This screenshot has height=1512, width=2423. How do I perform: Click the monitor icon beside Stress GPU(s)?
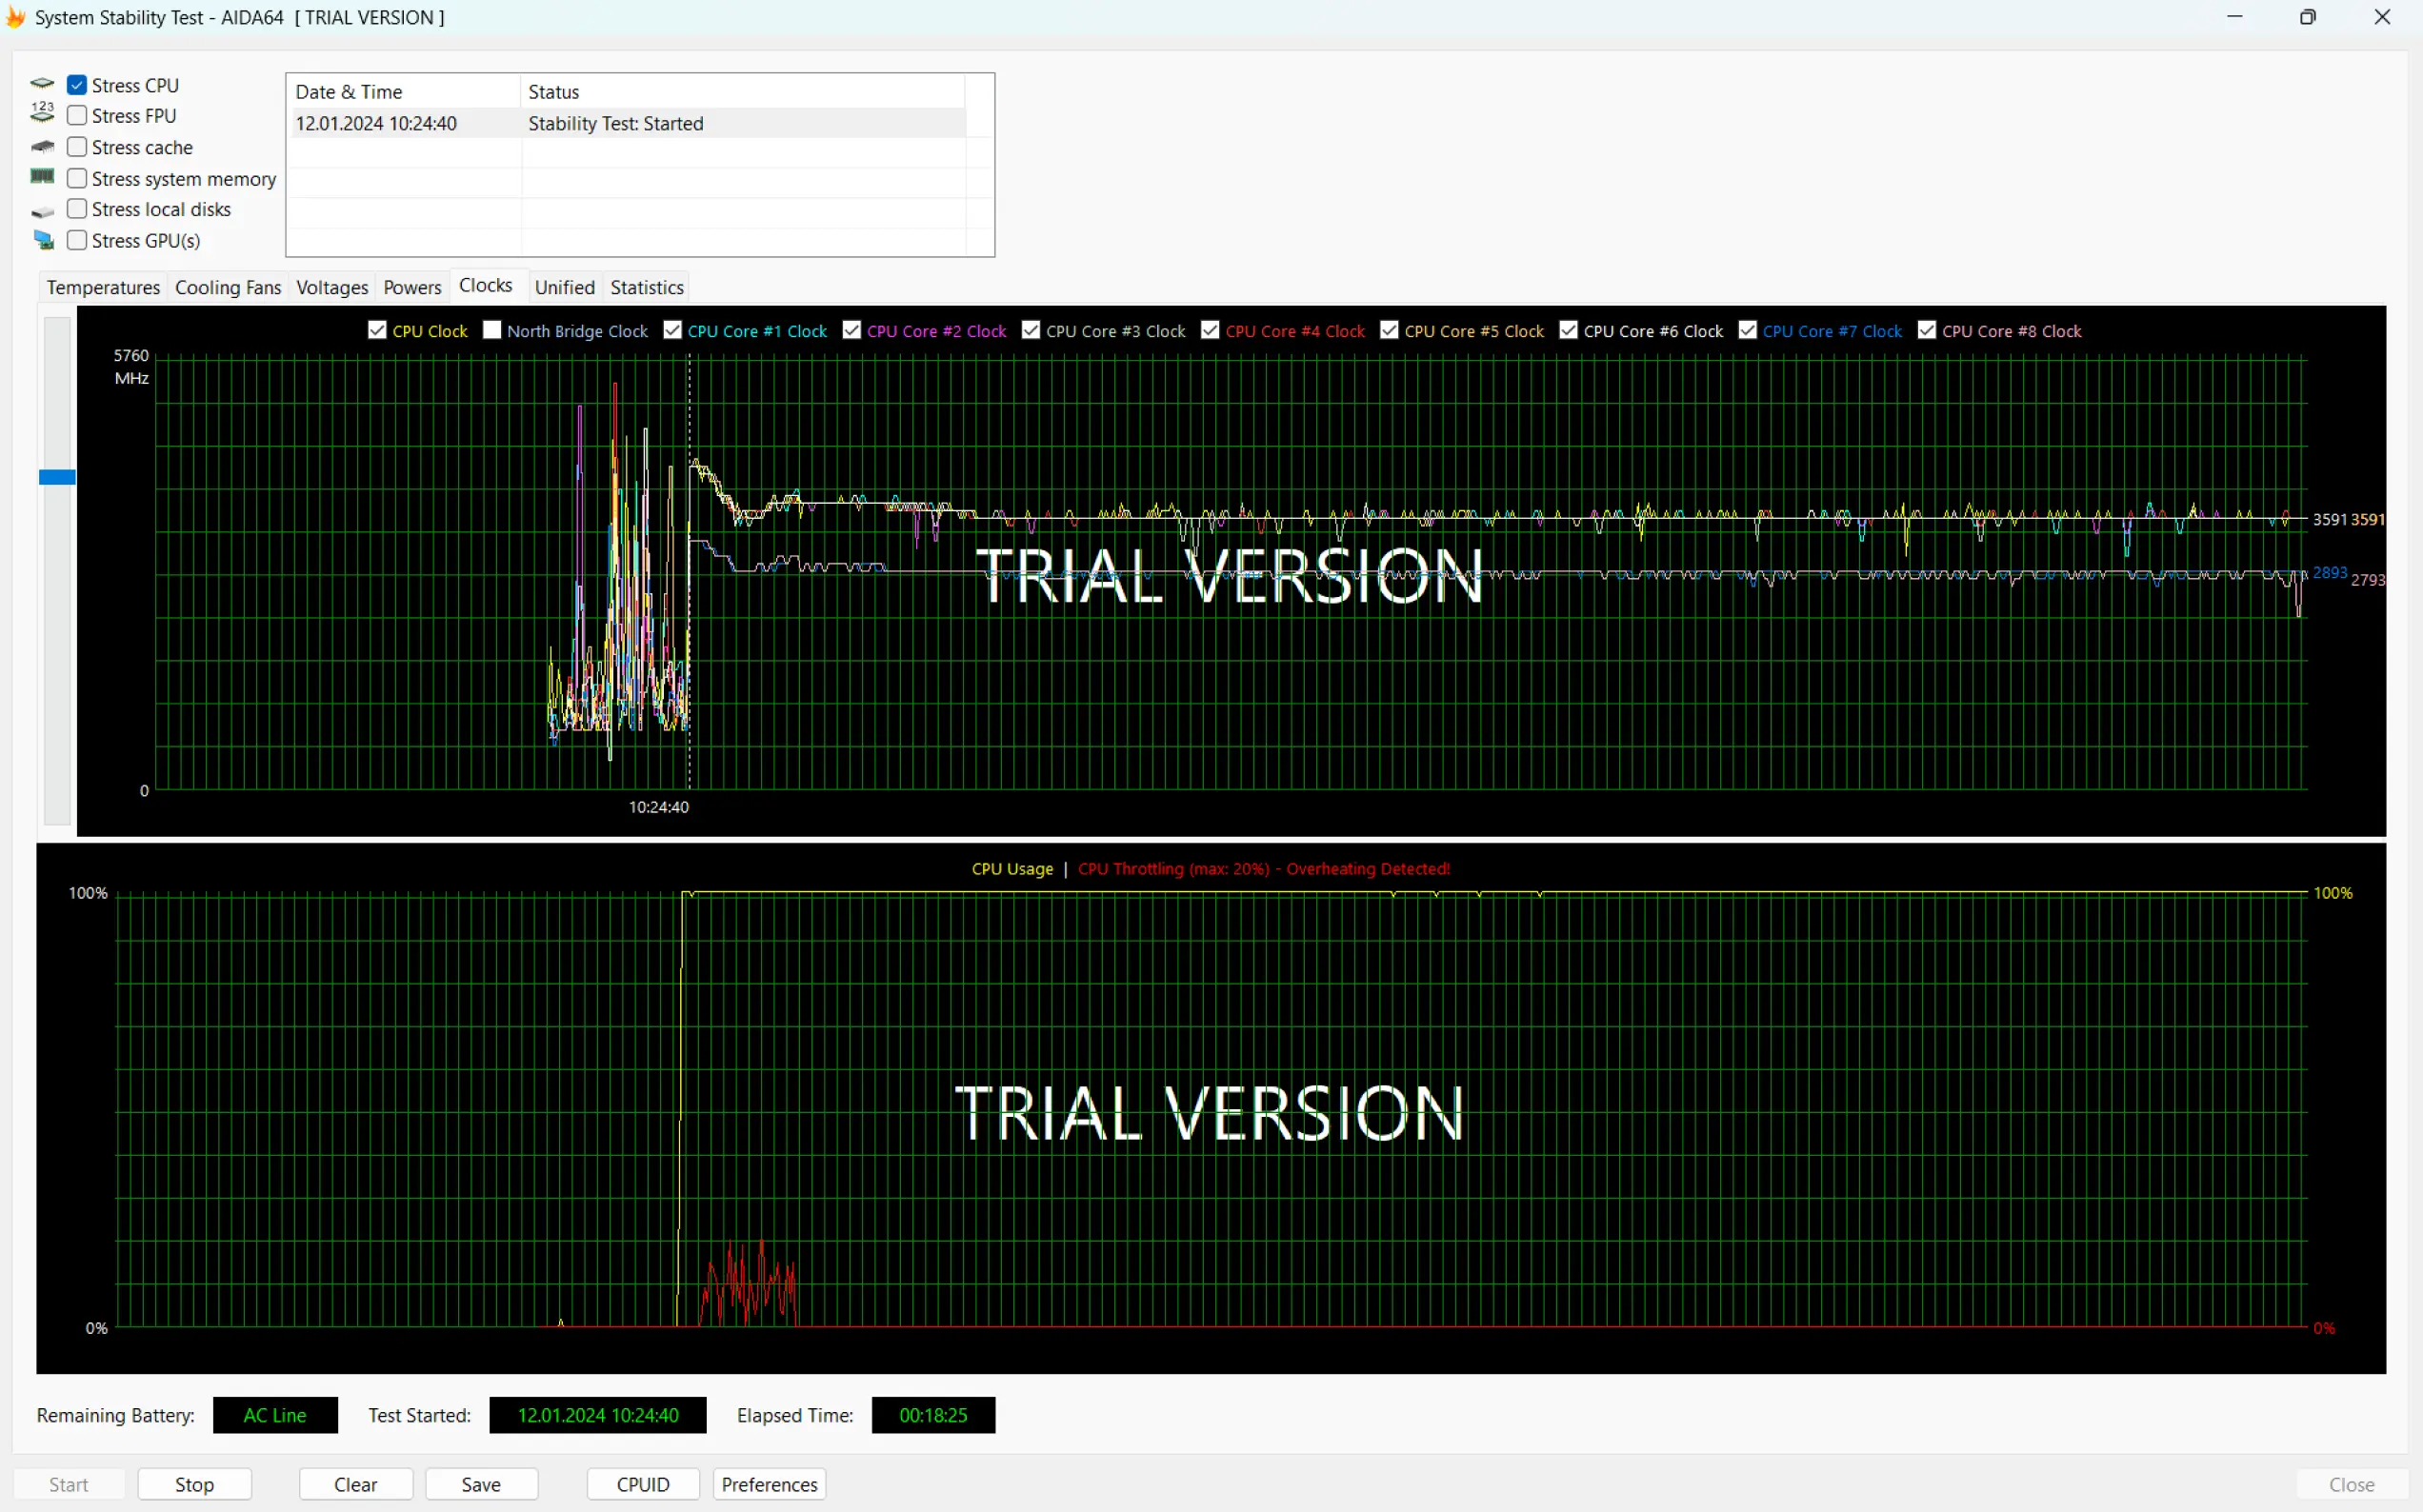[44, 240]
